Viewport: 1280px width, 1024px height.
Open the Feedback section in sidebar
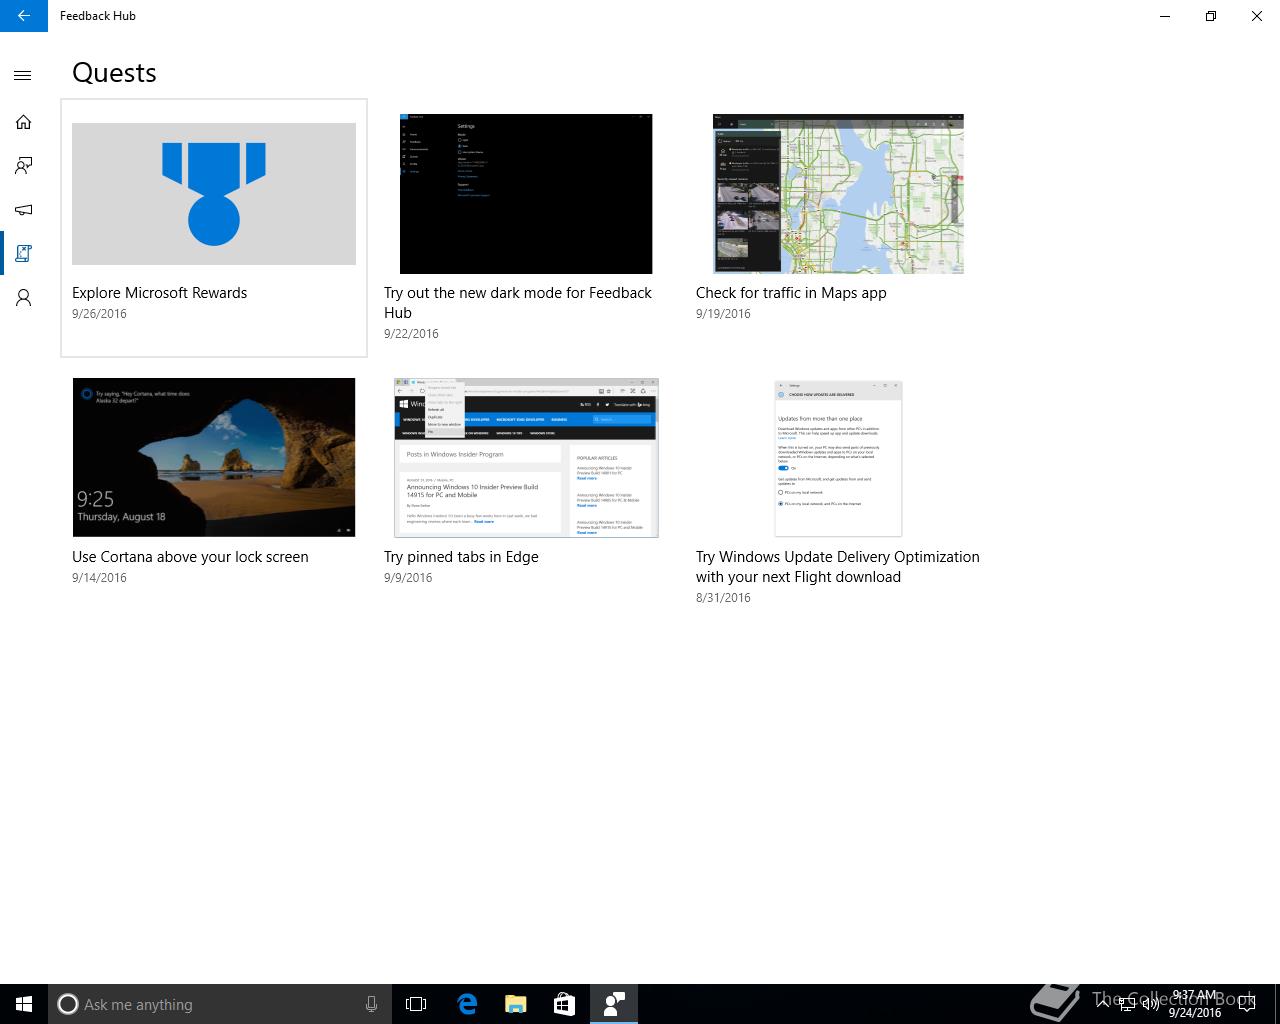(x=24, y=166)
